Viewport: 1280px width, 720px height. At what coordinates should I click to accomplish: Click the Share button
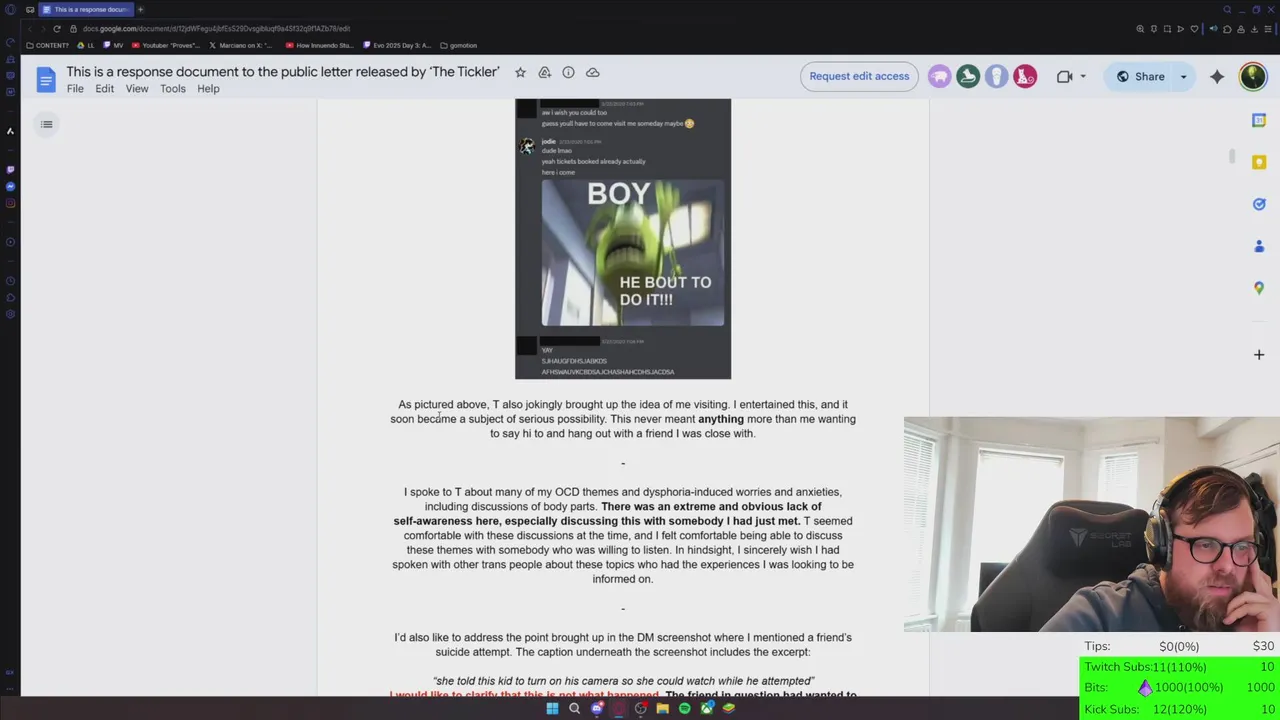tap(1139, 76)
